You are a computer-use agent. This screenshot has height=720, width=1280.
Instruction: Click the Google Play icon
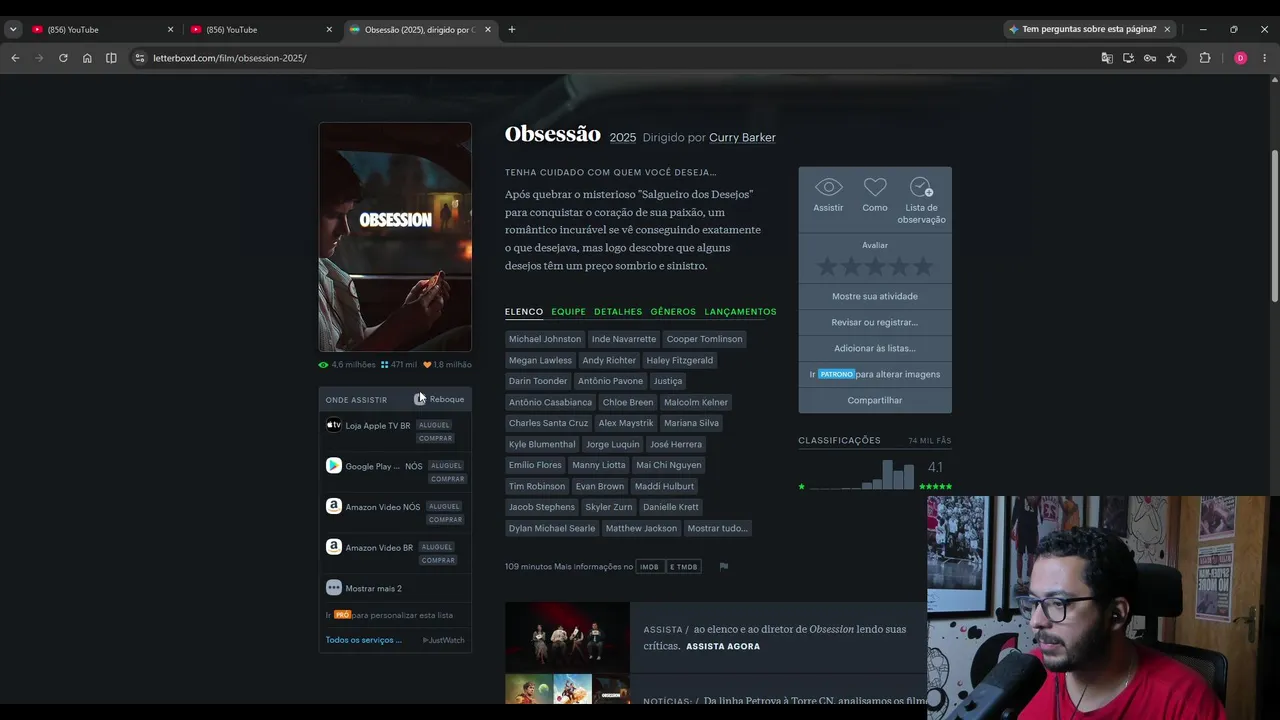(x=334, y=466)
